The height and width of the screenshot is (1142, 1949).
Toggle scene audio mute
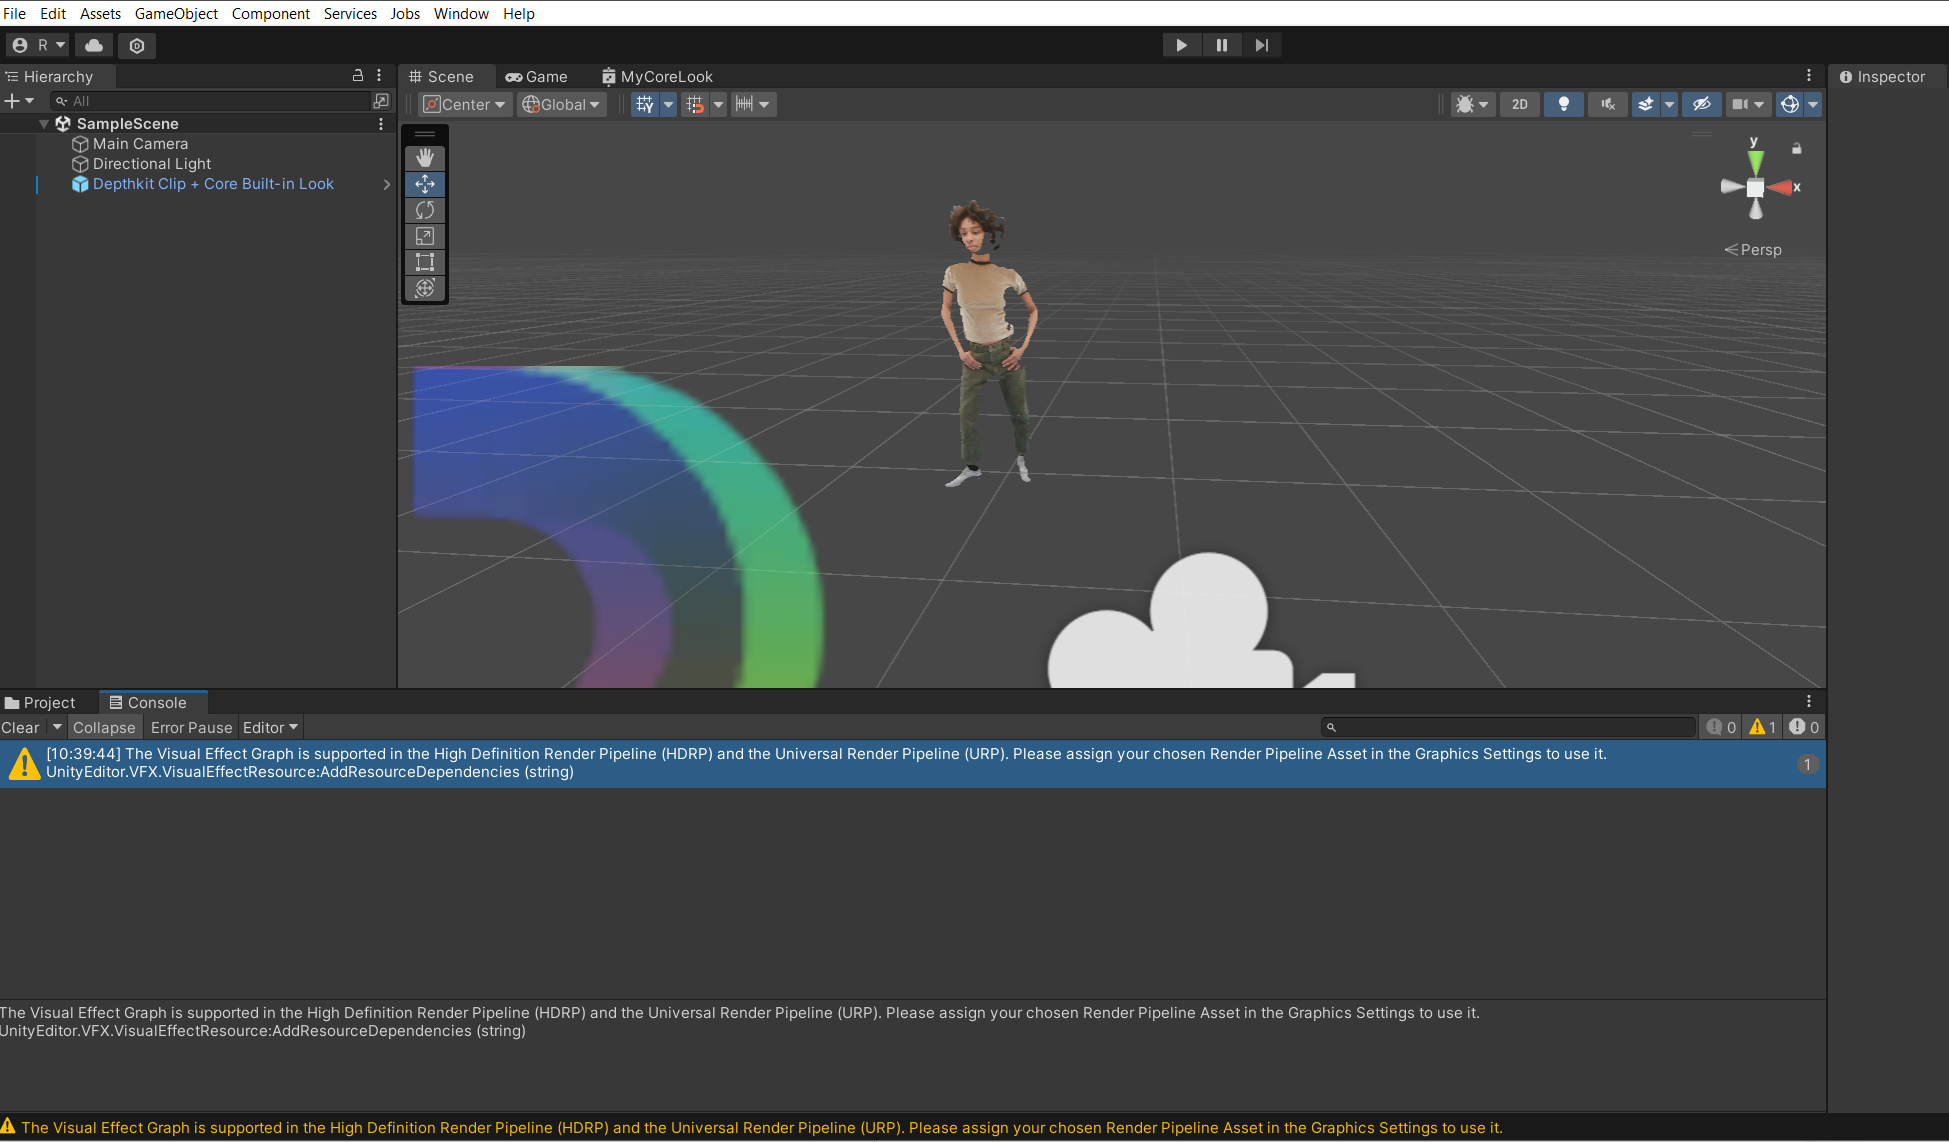1607,104
